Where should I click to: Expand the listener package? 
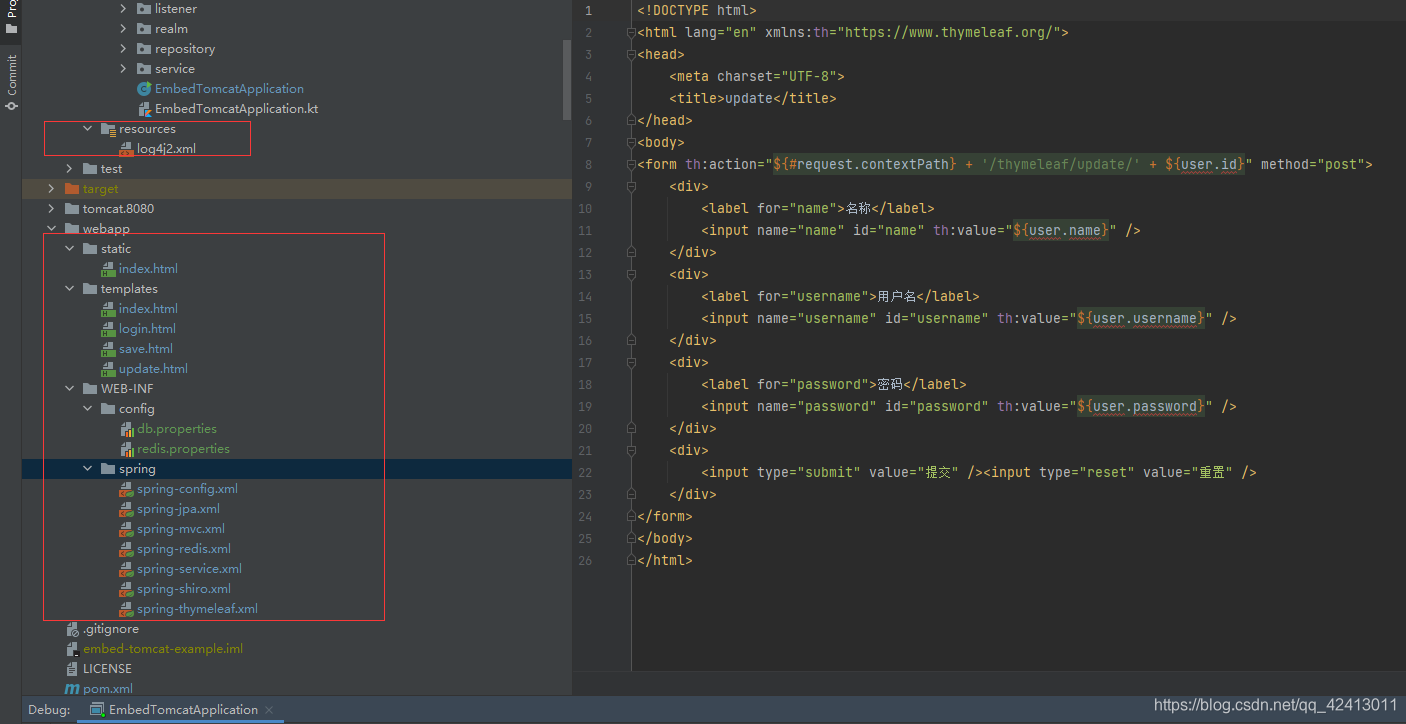pos(124,9)
